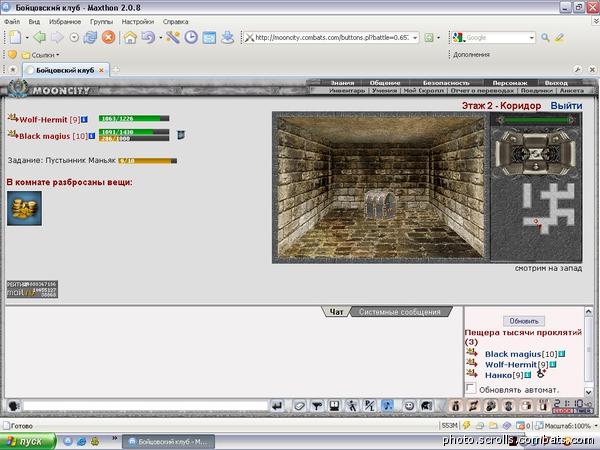Open Инвентарь submenu link
Image resolution: width=600 pixels, height=450 pixels.
347,91
